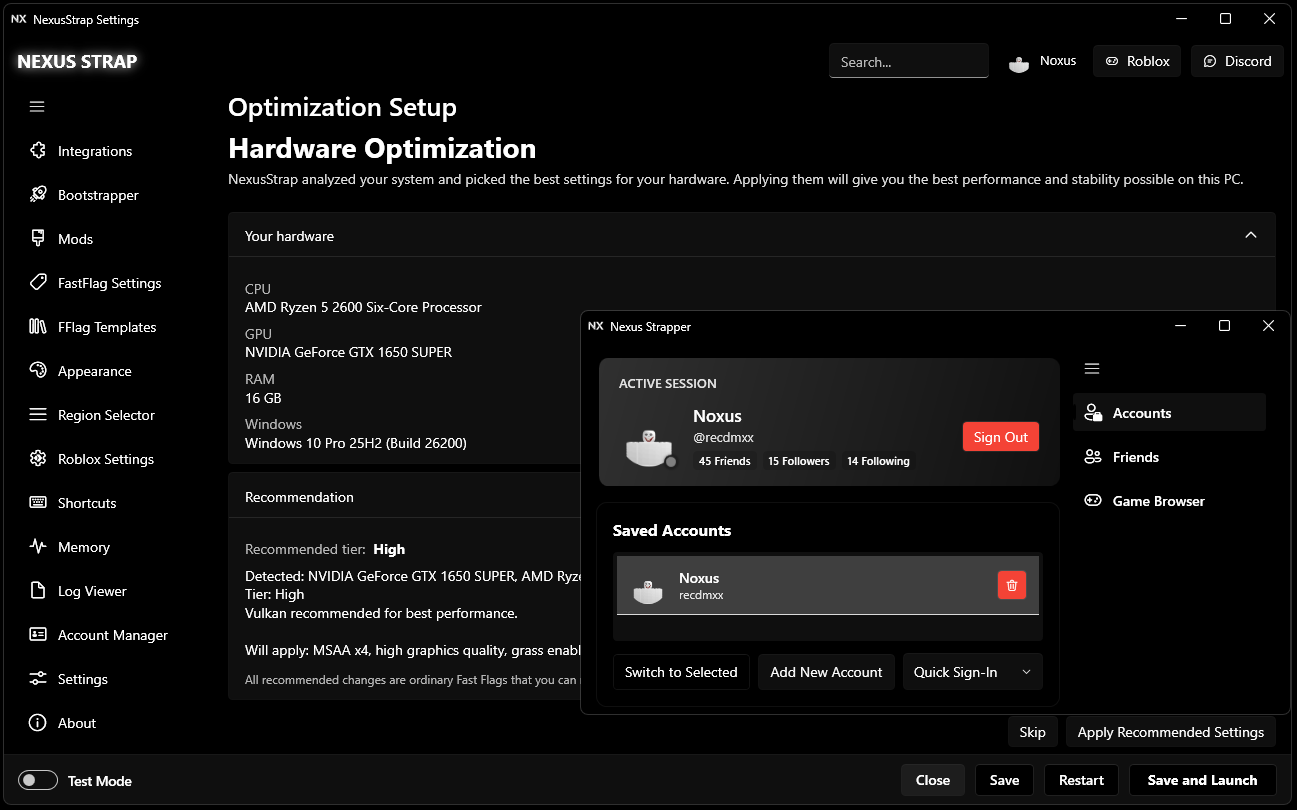The image size is (1297, 810).
Task: Select the Noxus saved account row
Action: [828, 585]
